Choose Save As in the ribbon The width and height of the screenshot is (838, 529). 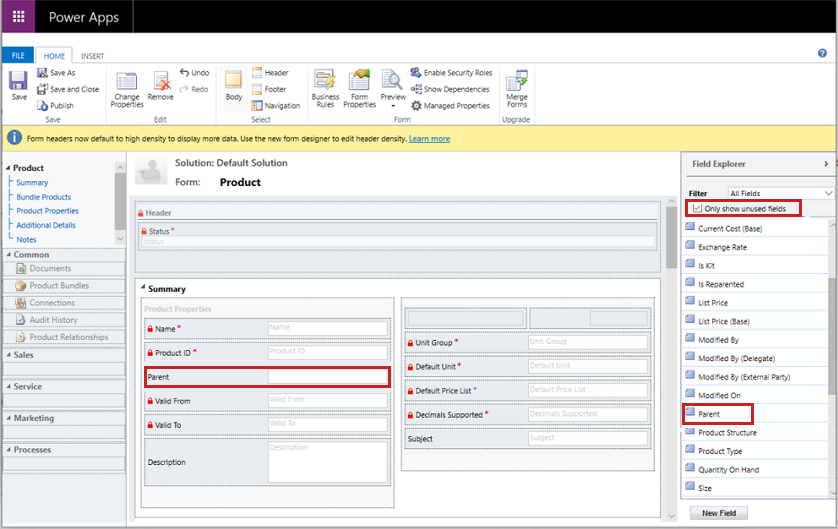(x=57, y=73)
